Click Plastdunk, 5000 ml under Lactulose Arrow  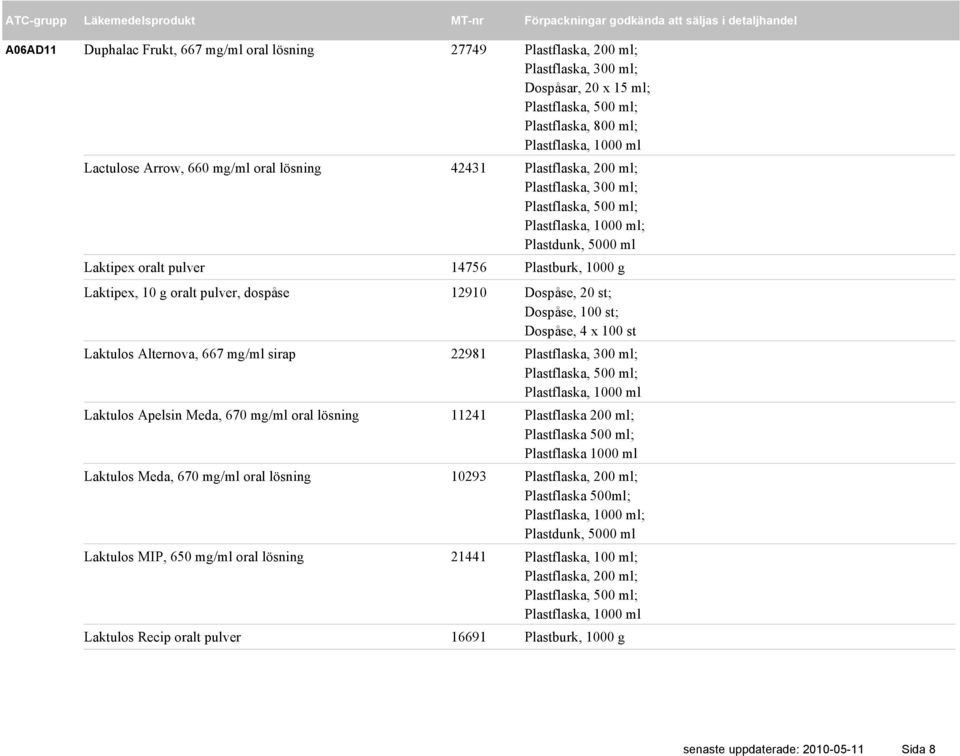click(580, 245)
